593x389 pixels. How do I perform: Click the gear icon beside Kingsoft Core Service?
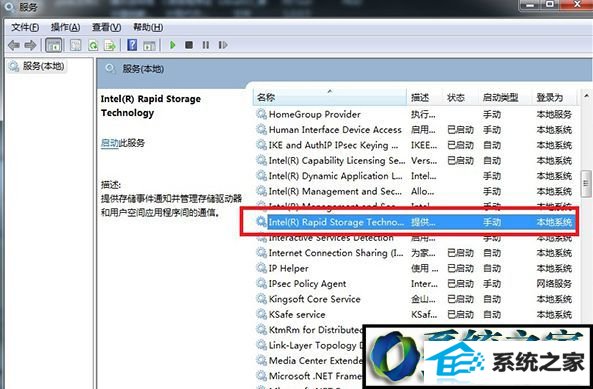(261, 299)
